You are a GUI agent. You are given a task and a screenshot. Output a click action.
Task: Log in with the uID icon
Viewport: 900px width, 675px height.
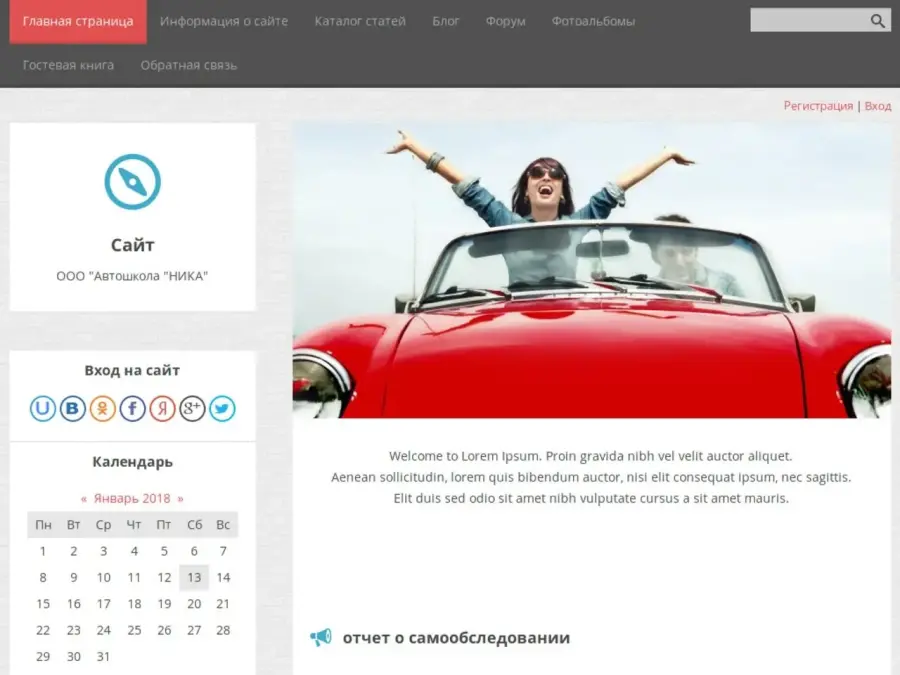tap(43, 408)
